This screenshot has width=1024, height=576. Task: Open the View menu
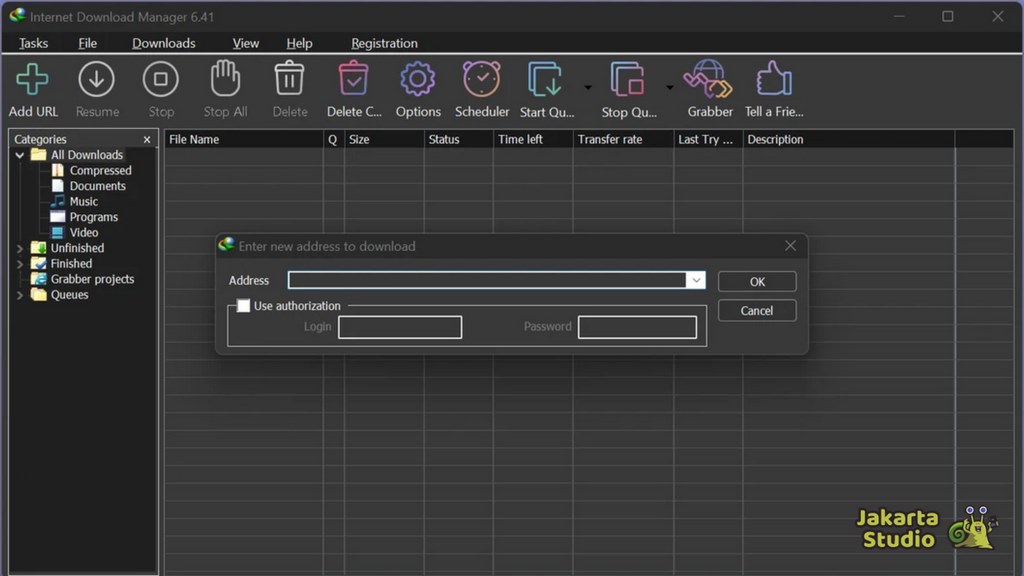(246, 43)
